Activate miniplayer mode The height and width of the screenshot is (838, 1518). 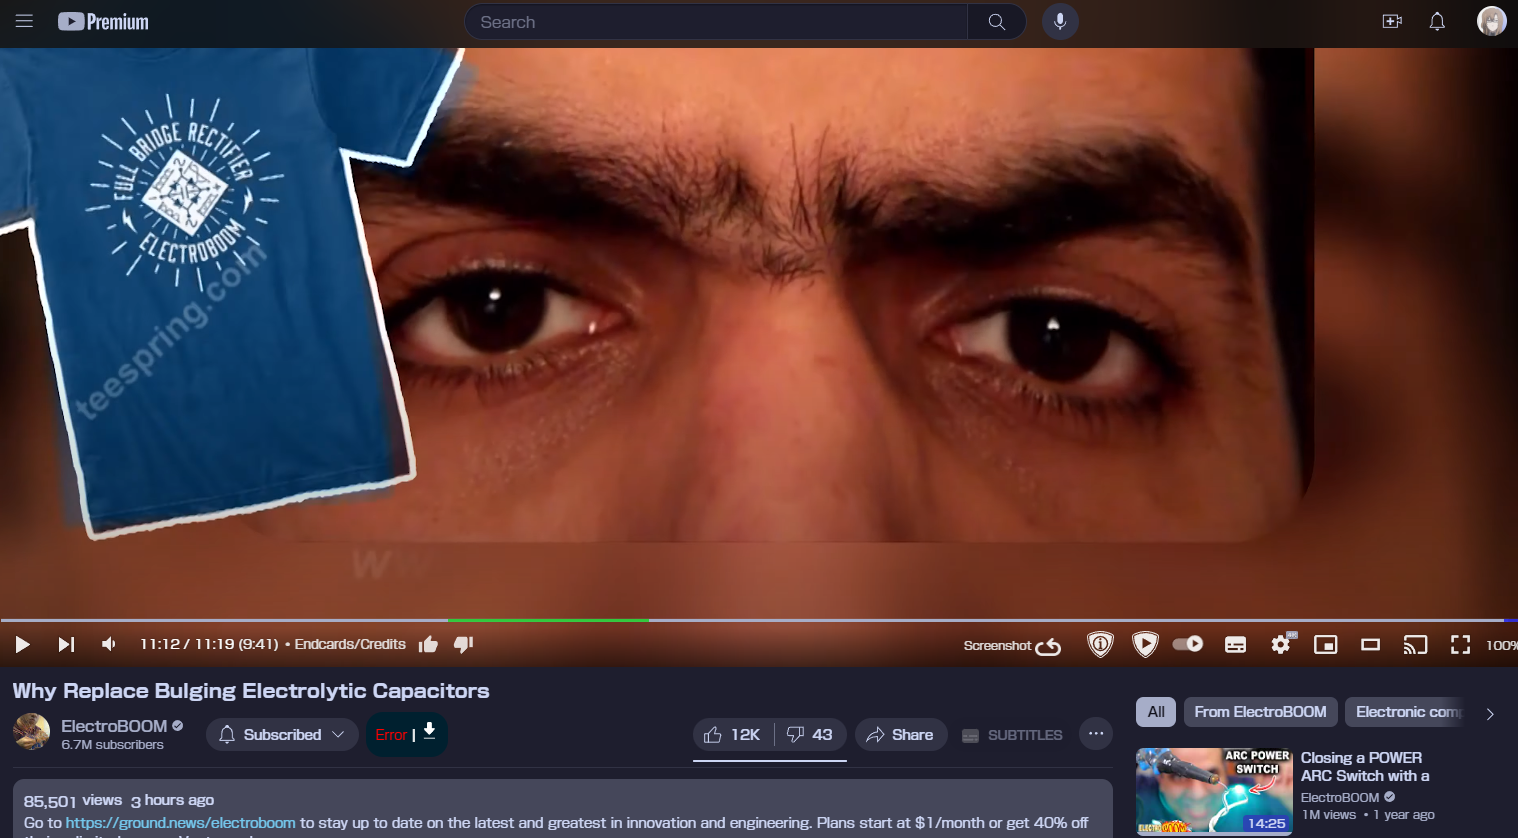1325,645
